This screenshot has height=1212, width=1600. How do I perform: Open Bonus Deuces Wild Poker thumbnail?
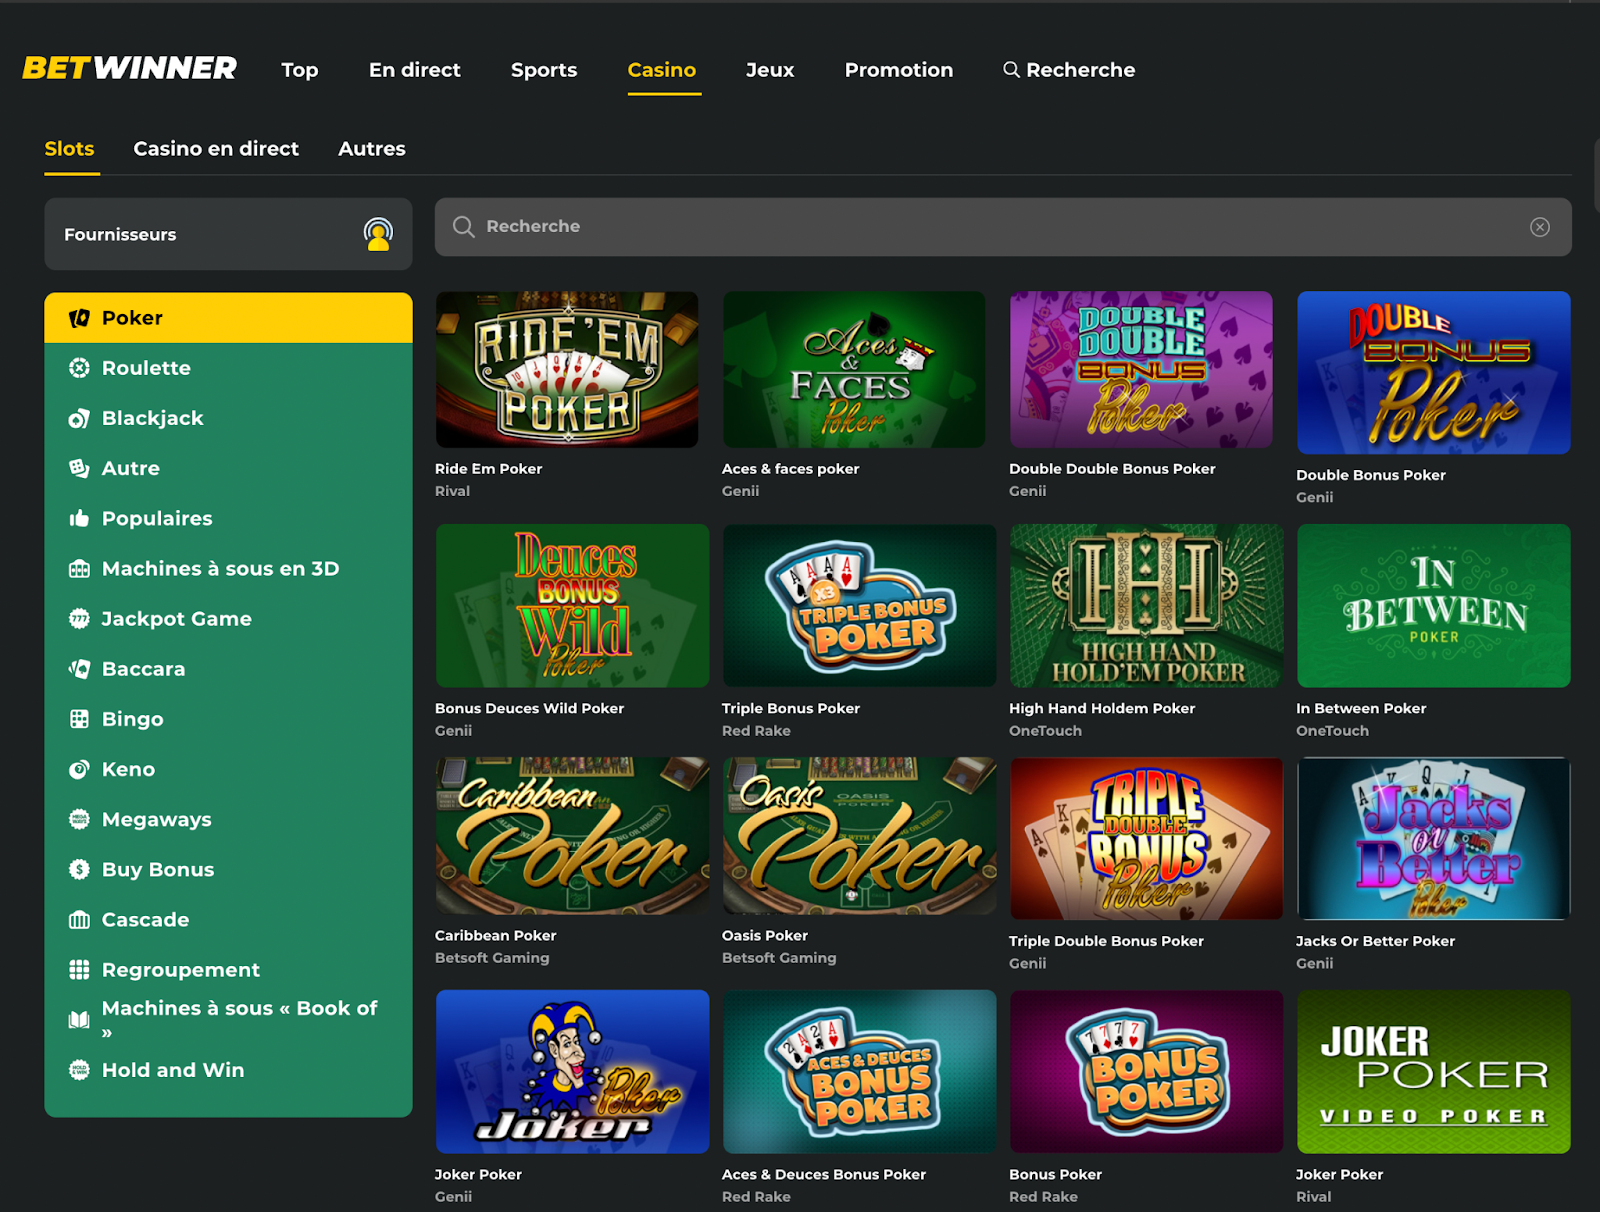[x=572, y=605]
